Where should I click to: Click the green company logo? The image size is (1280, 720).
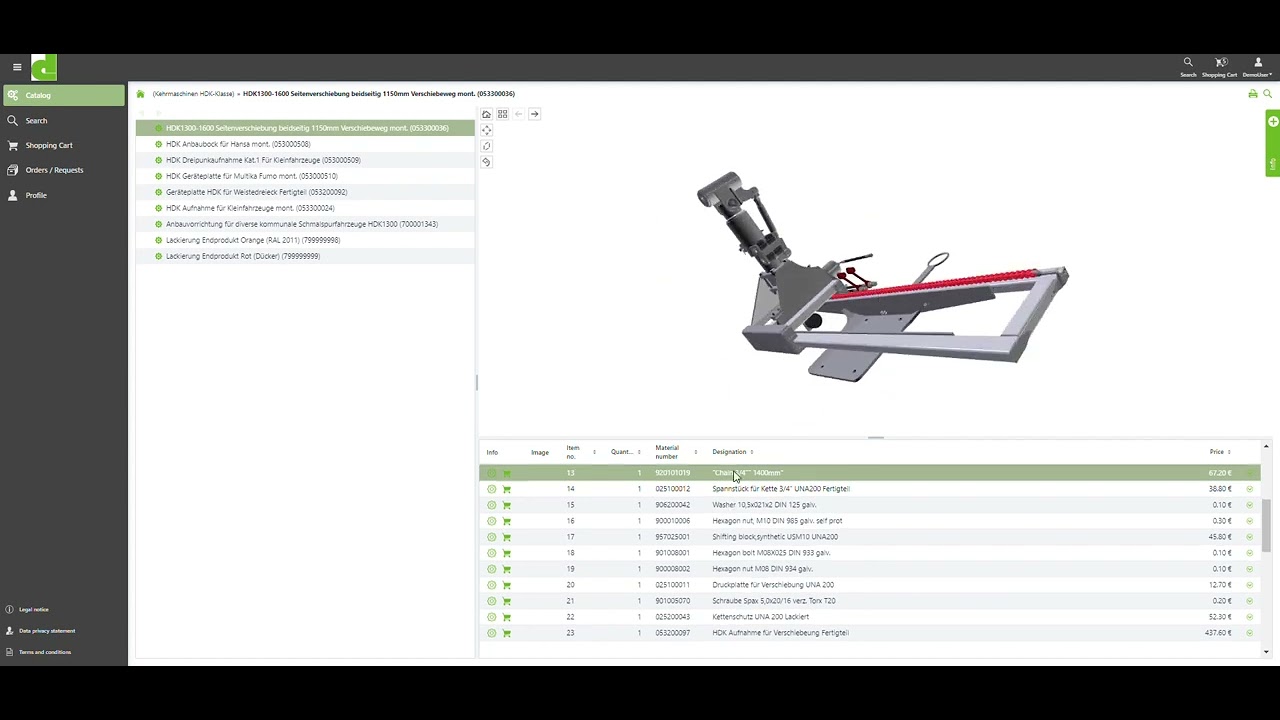[44, 67]
